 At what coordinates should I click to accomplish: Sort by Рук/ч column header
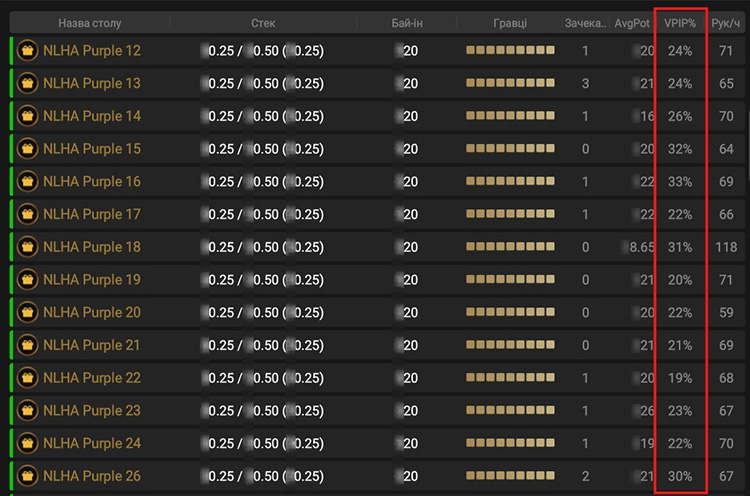coord(726,22)
